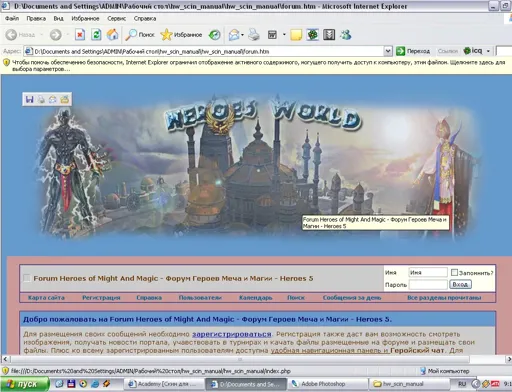Screen dimensions: 512x392
Task: Switch to Academy taskbar window
Action: click(x=164, y=384)
